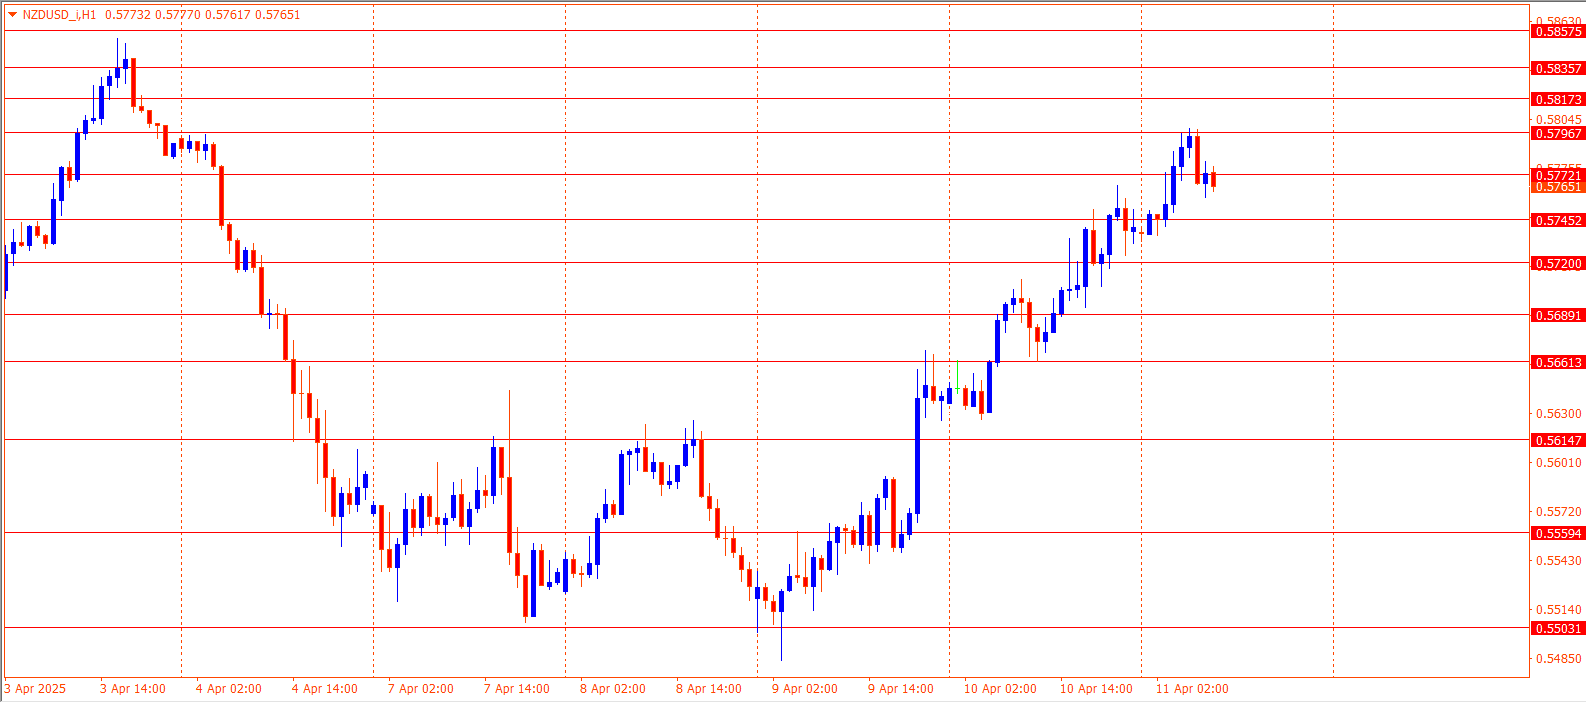Click the 0.56010 price scale value
1586x703 pixels.
pyautogui.click(x=1558, y=462)
